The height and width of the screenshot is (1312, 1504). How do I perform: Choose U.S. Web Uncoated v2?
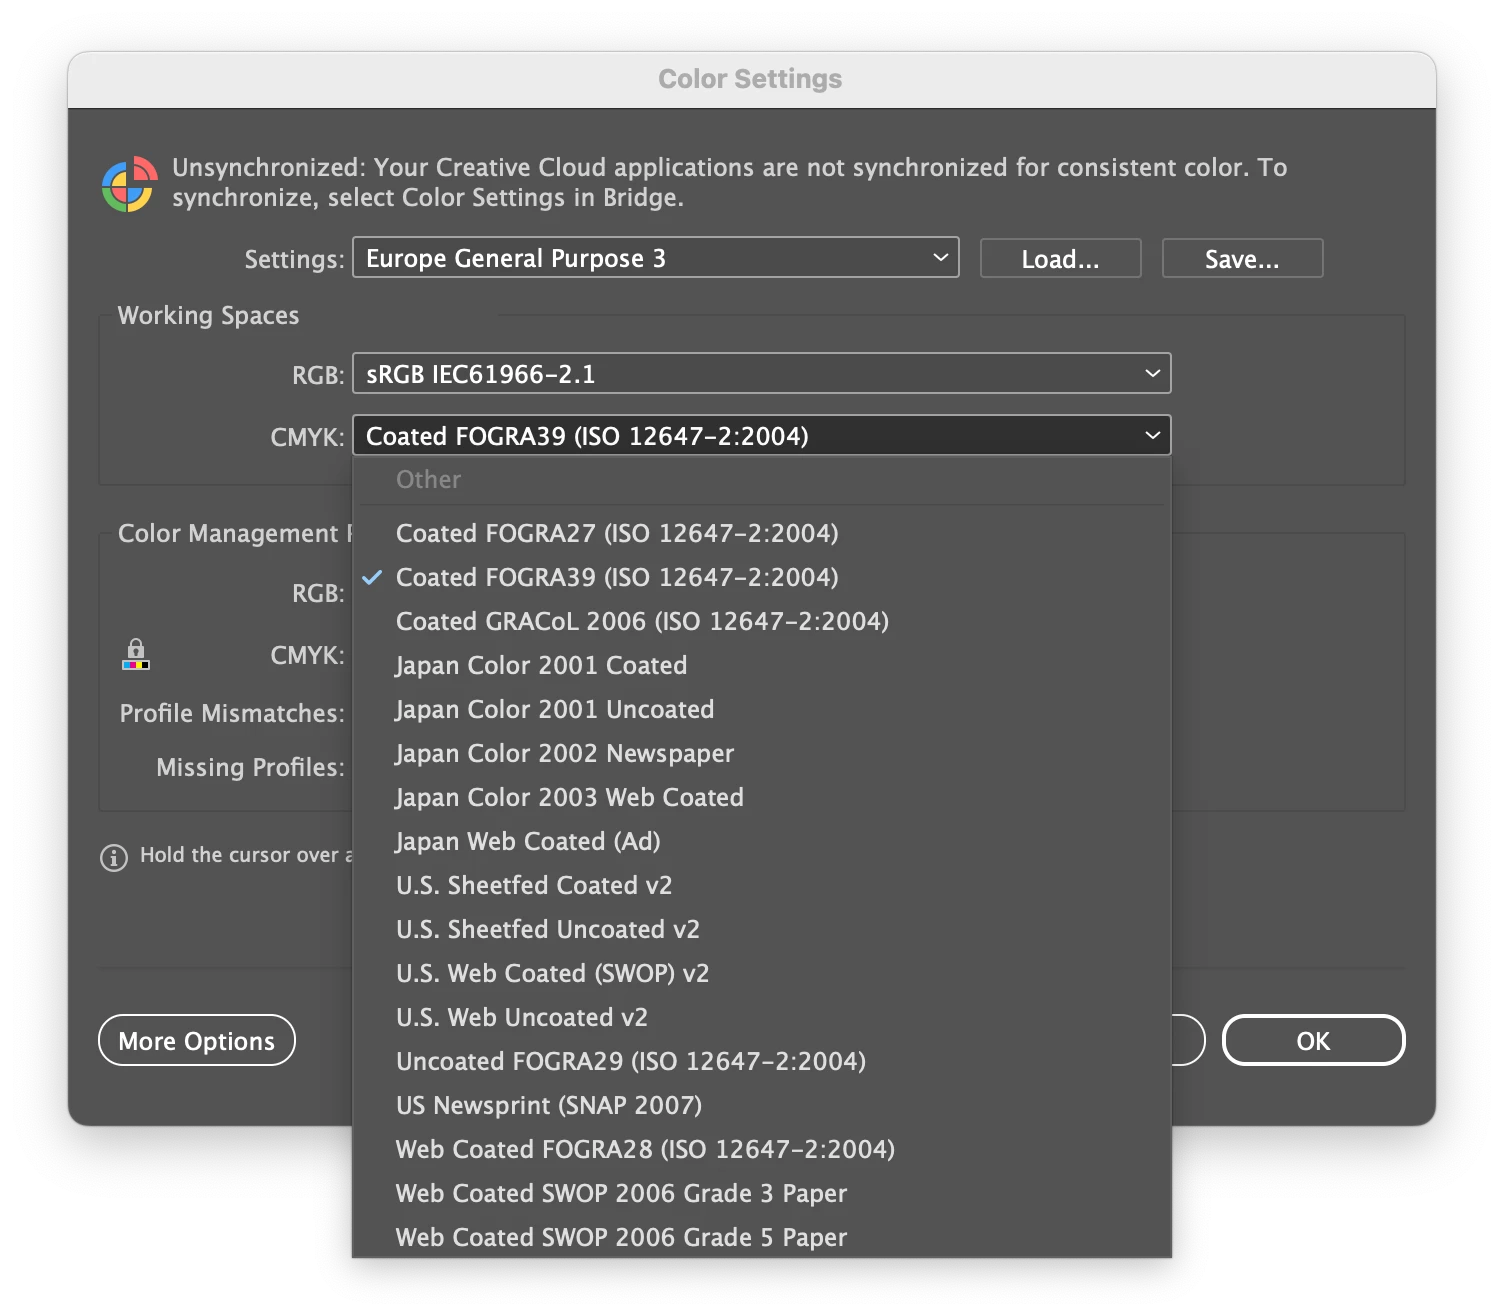(762, 1017)
